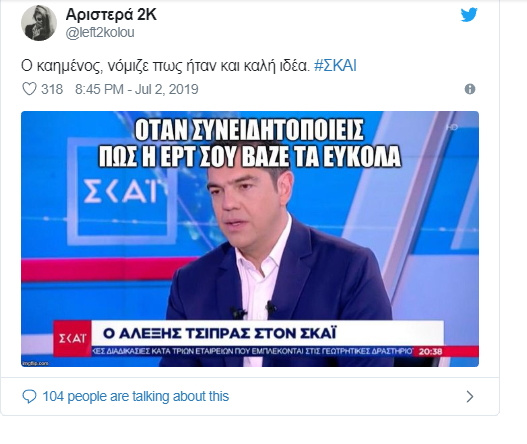Expand the conversation using the right chevron arrow
Image resolution: width=527 pixels, height=444 pixels.
(x=470, y=397)
